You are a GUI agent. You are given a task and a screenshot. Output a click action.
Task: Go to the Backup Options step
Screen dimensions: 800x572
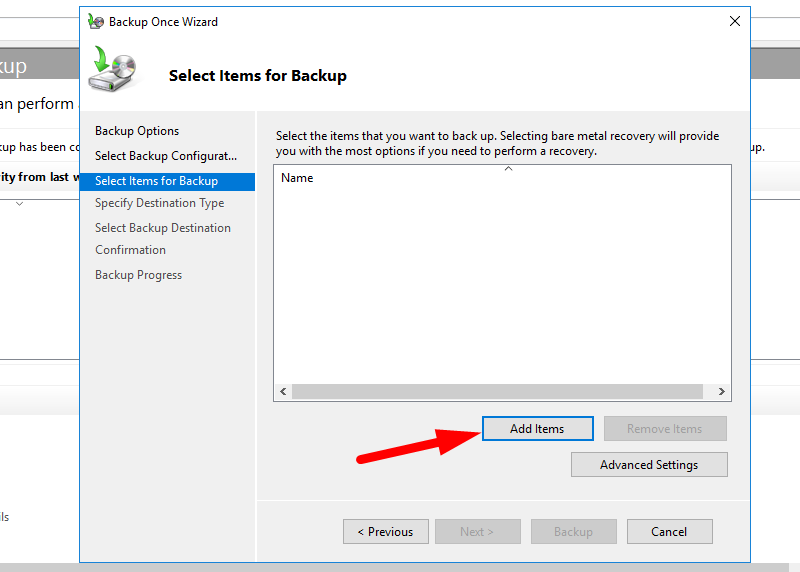137,131
